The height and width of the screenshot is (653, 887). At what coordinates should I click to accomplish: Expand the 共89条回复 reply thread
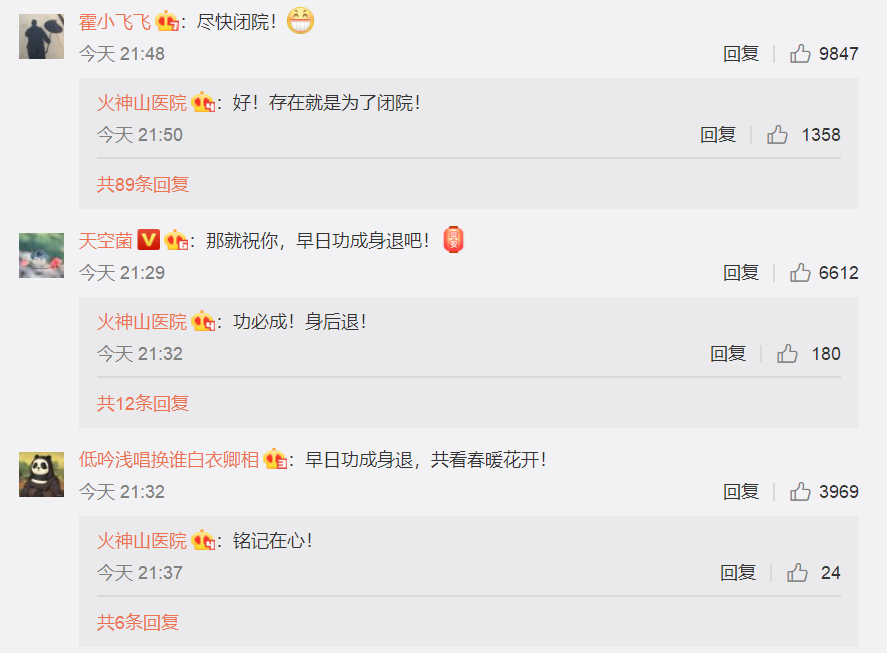(143, 184)
